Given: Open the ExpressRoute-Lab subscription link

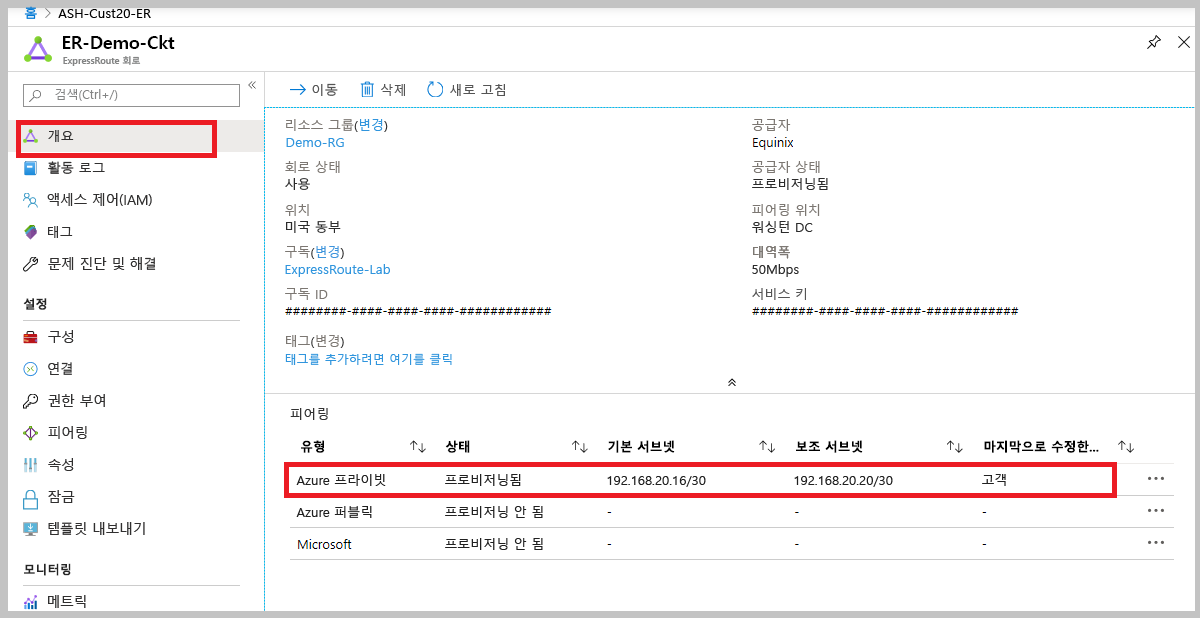Looking at the screenshot, I should pyautogui.click(x=337, y=269).
